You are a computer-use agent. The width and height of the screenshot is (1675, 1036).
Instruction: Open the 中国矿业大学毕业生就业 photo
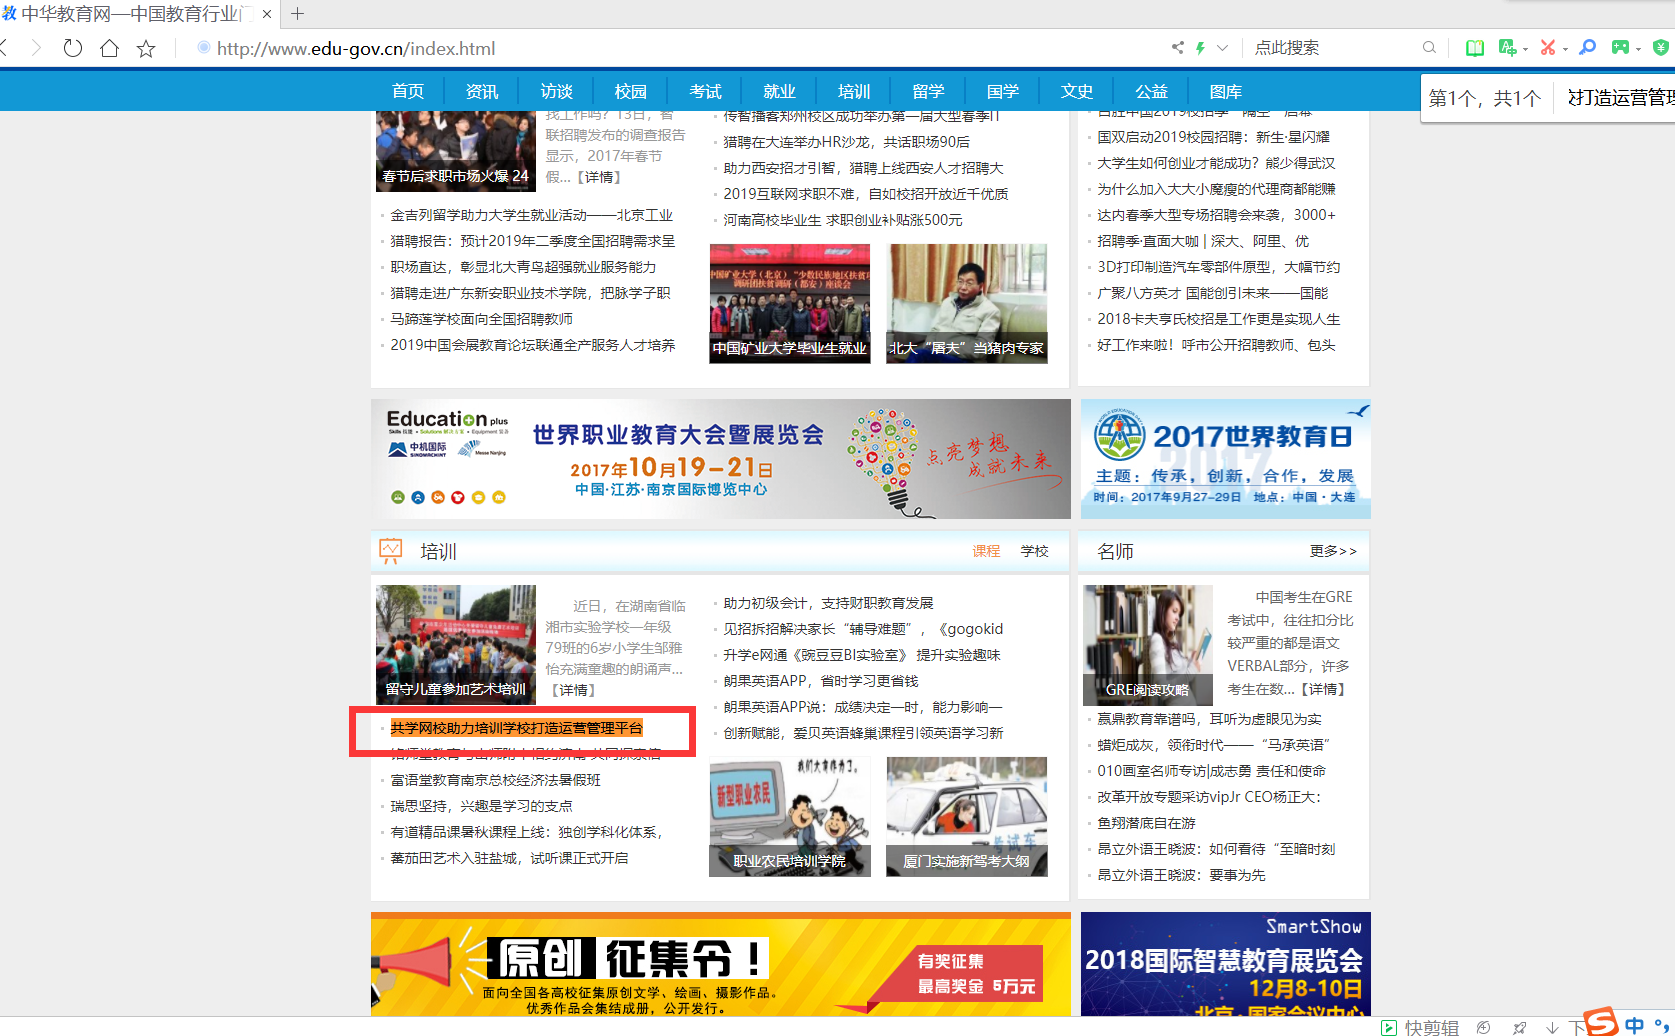click(x=790, y=303)
